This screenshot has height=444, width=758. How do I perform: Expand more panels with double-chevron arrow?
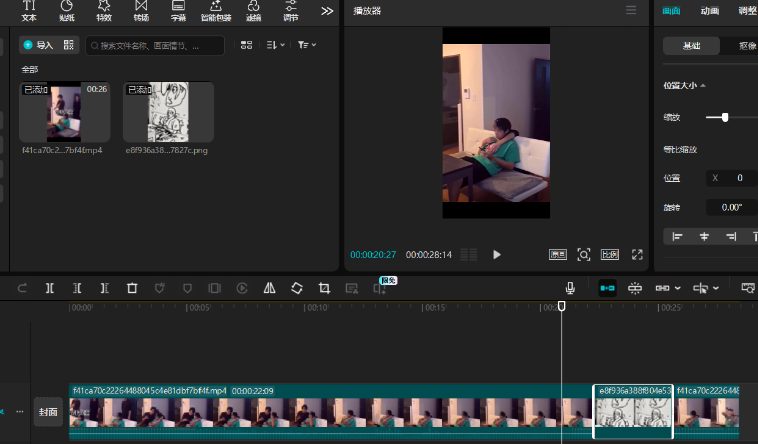[x=327, y=11]
